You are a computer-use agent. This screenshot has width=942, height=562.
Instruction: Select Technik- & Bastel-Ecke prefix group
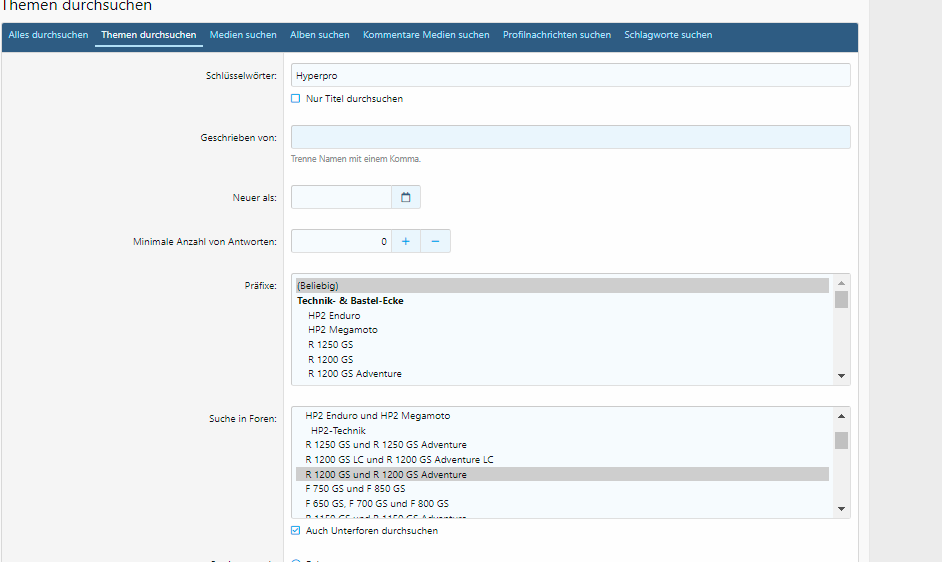[x=562, y=301]
